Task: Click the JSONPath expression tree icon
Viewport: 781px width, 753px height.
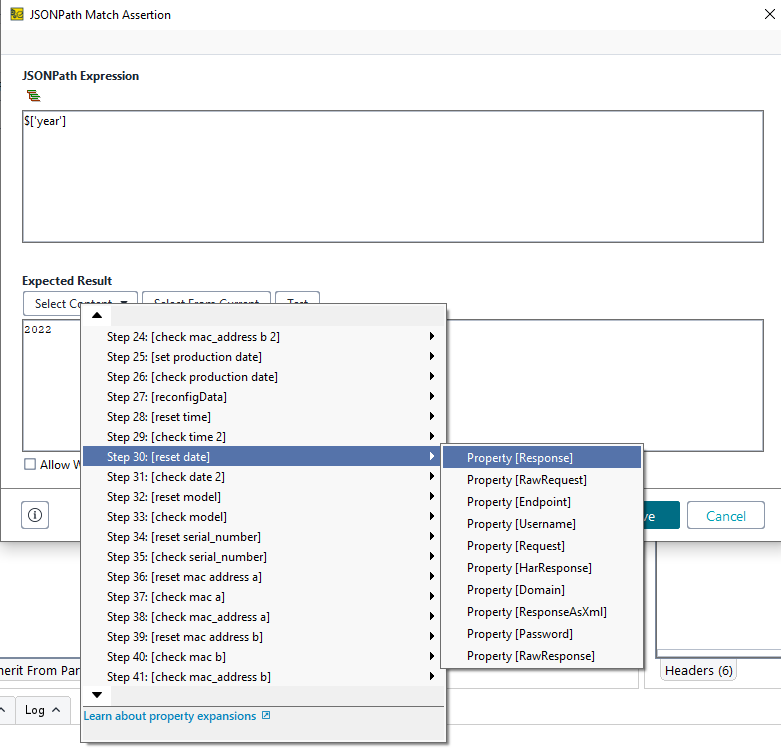Action: pos(35,96)
